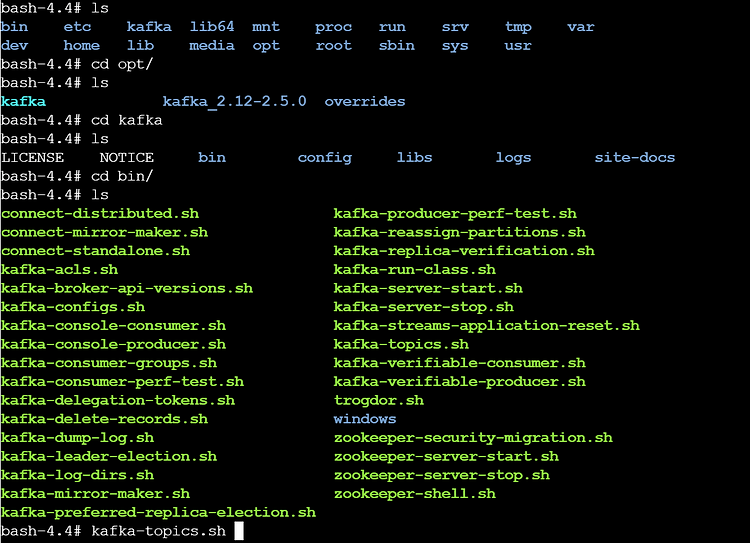Click kafka-verifiable-consumer.sh in the listing
Screen dimensions: 750x543
coord(460,363)
